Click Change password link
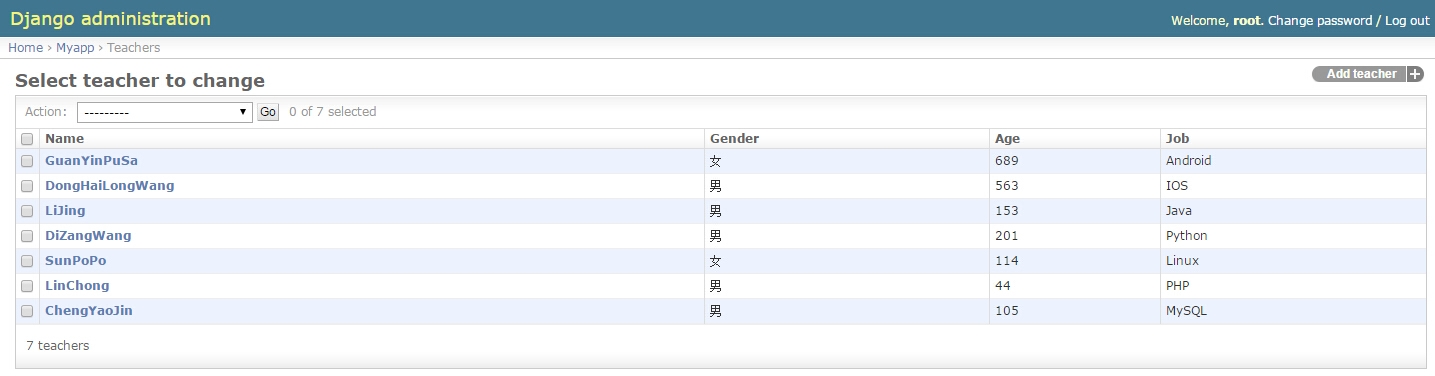Viewport: 1435px width, 376px height. (x=1320, y=20)
